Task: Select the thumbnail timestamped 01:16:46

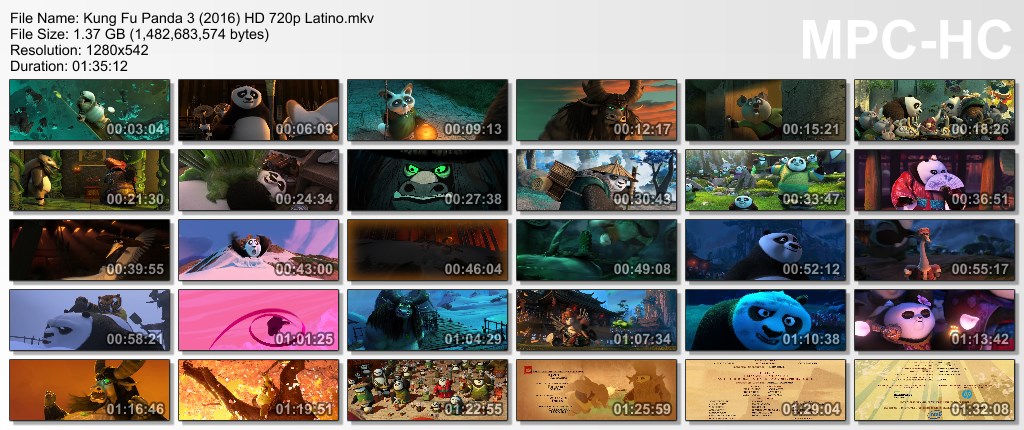Action: [89, 390]
